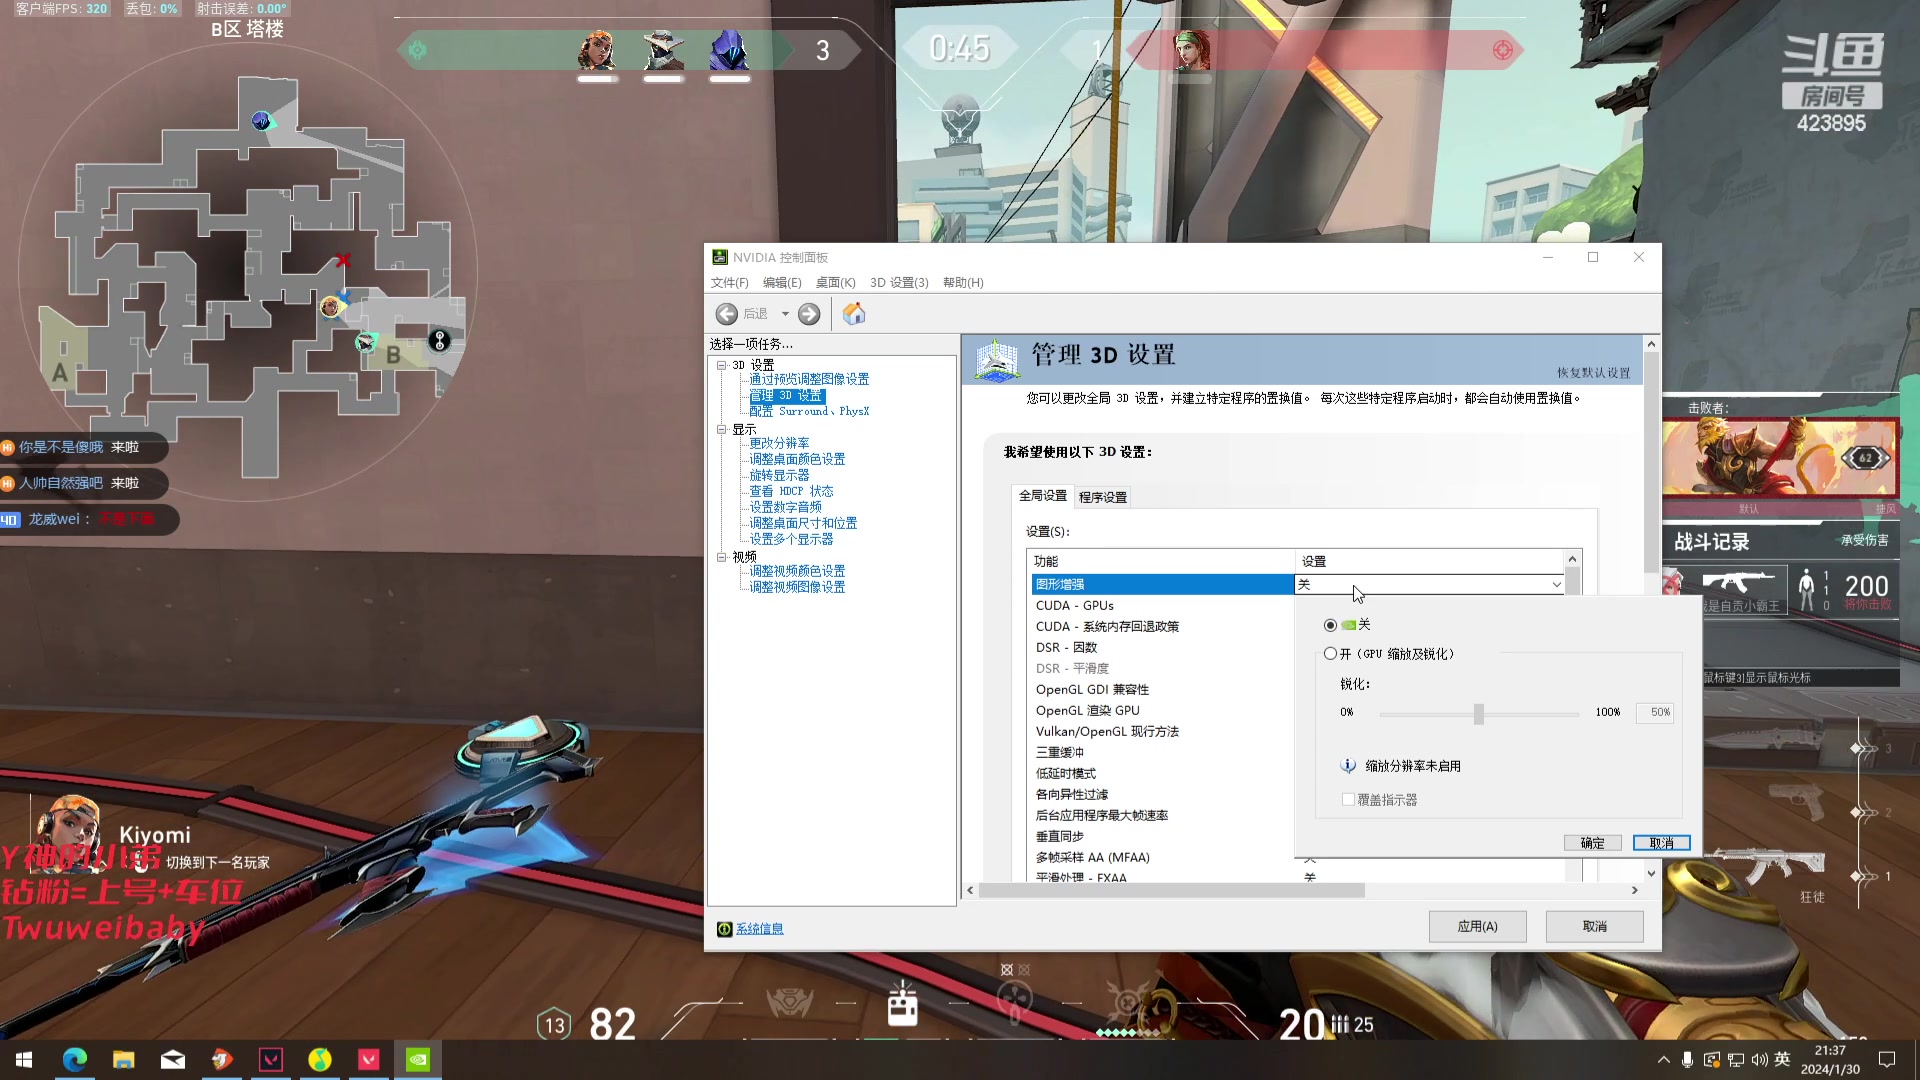The image size is (1920, 1080).
Task: Open the 系统信息 link
Action: pos(760,929)
